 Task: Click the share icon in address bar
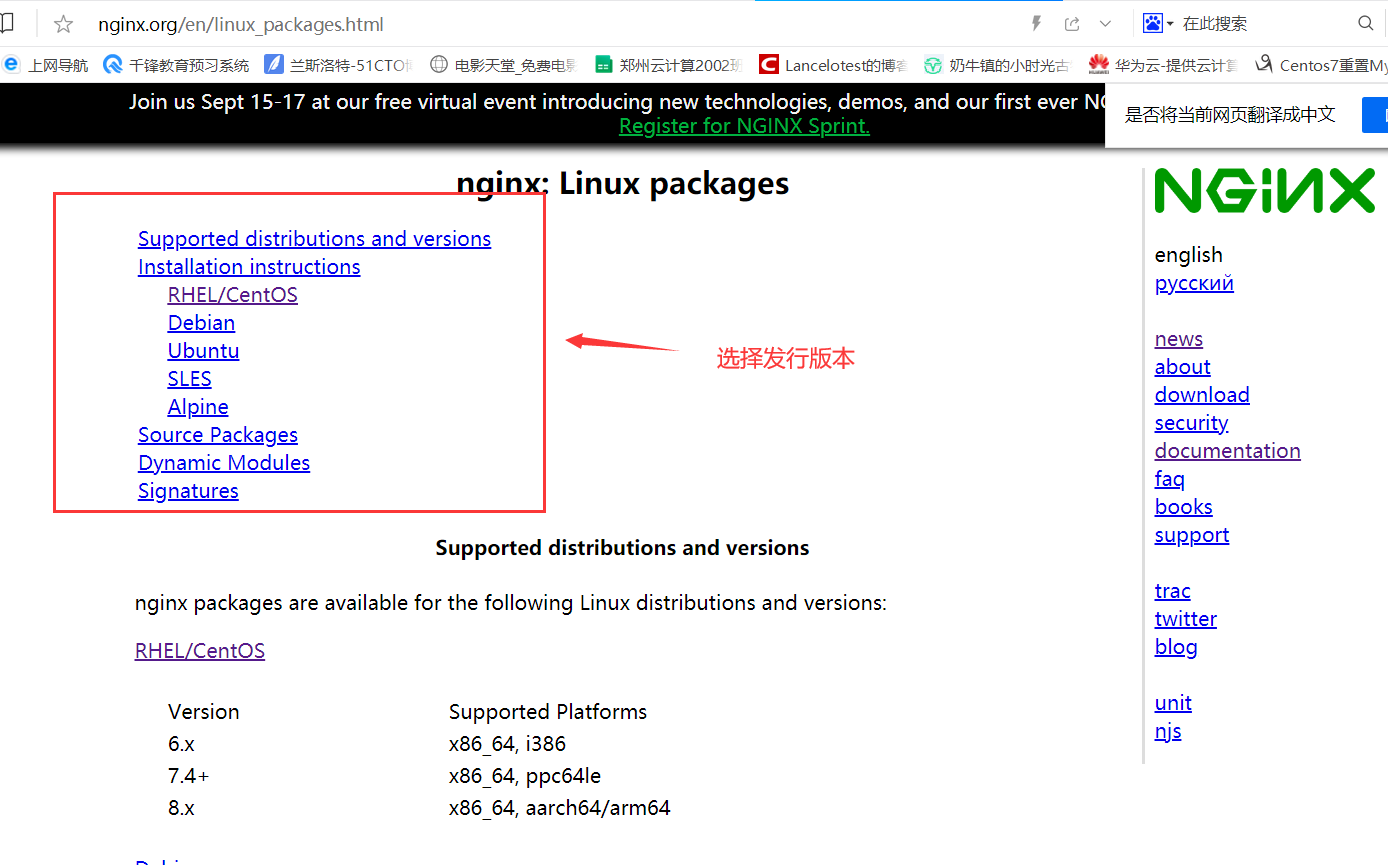point(1072,23)
